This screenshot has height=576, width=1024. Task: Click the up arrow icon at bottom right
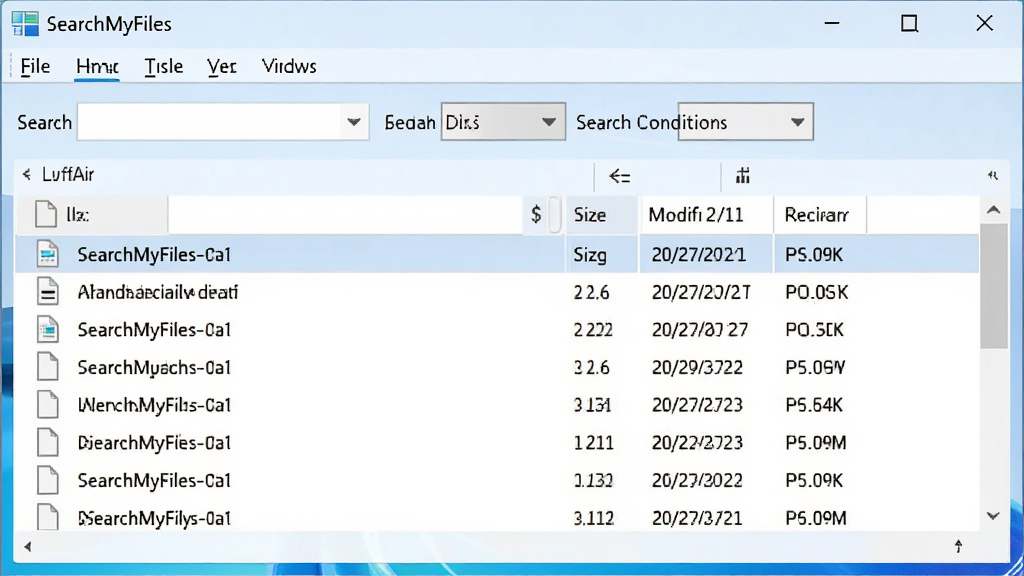coord(958,546)
